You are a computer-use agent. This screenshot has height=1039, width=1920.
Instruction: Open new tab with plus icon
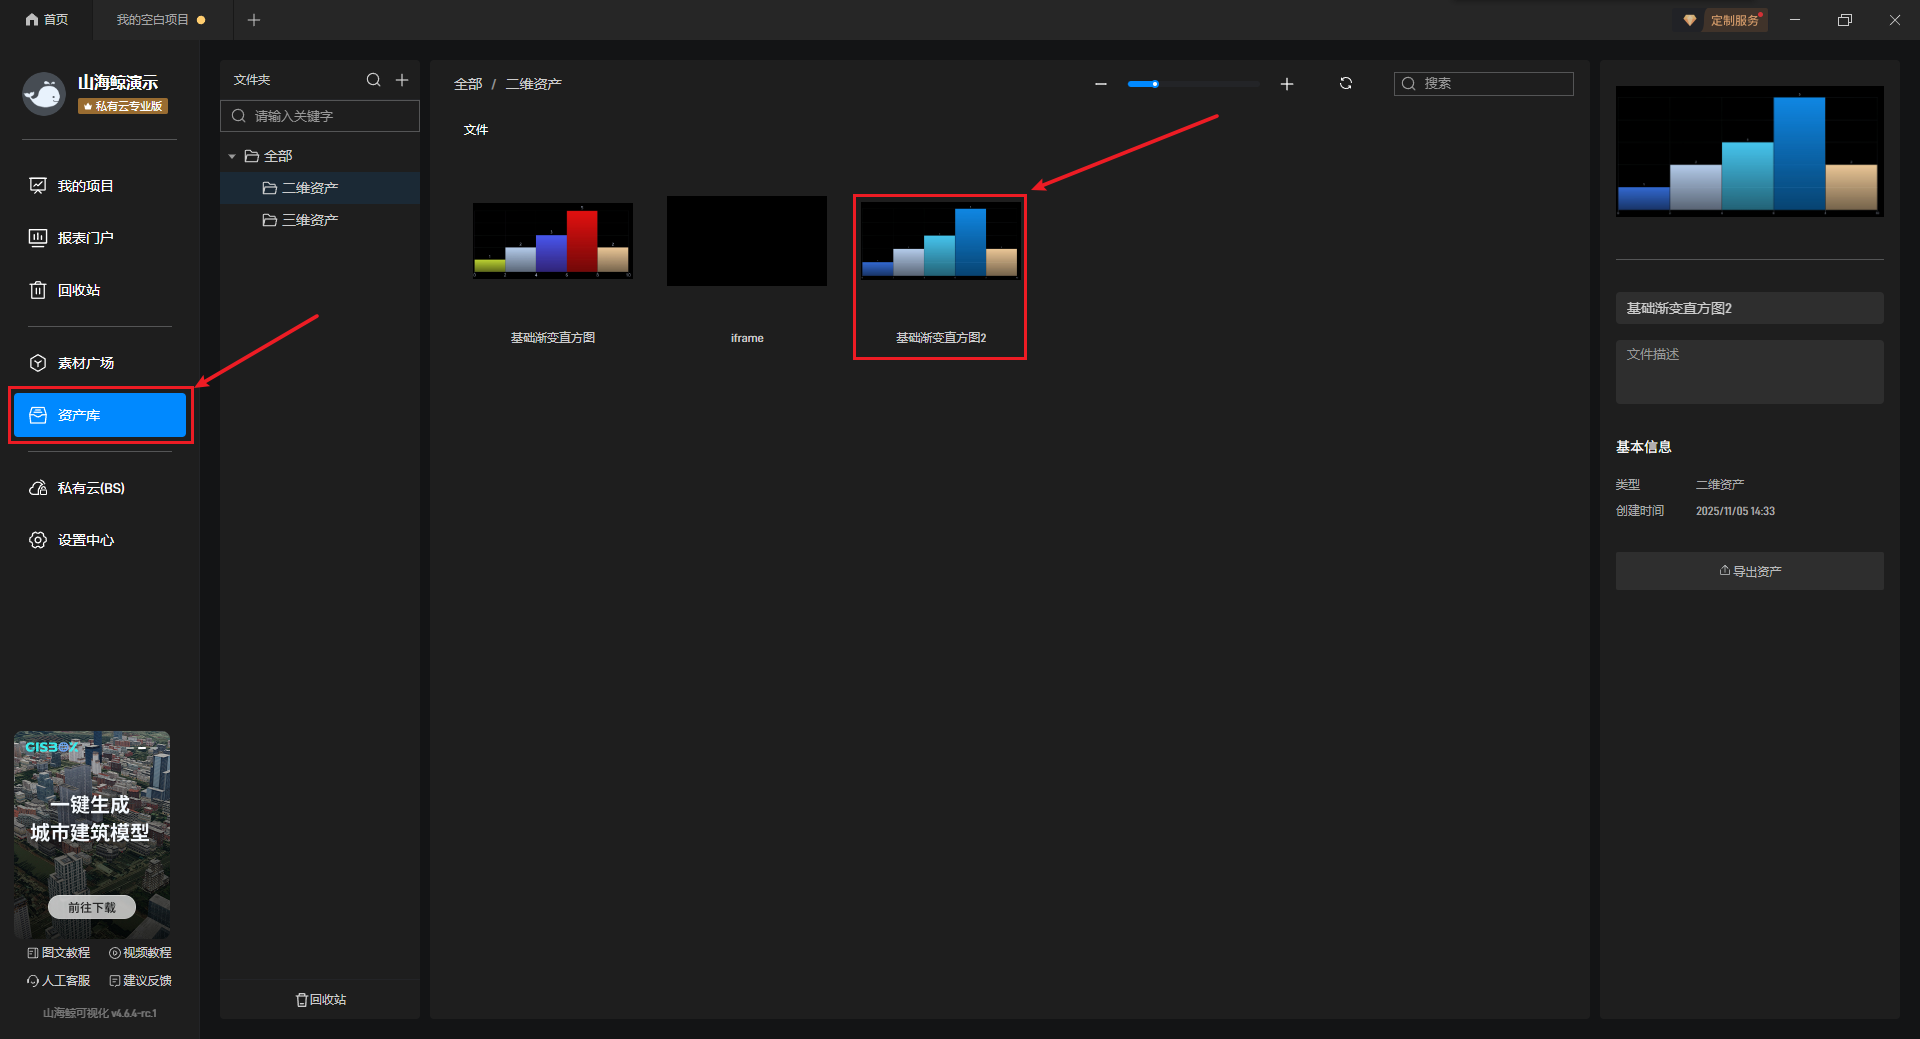(x=254, y=20)
